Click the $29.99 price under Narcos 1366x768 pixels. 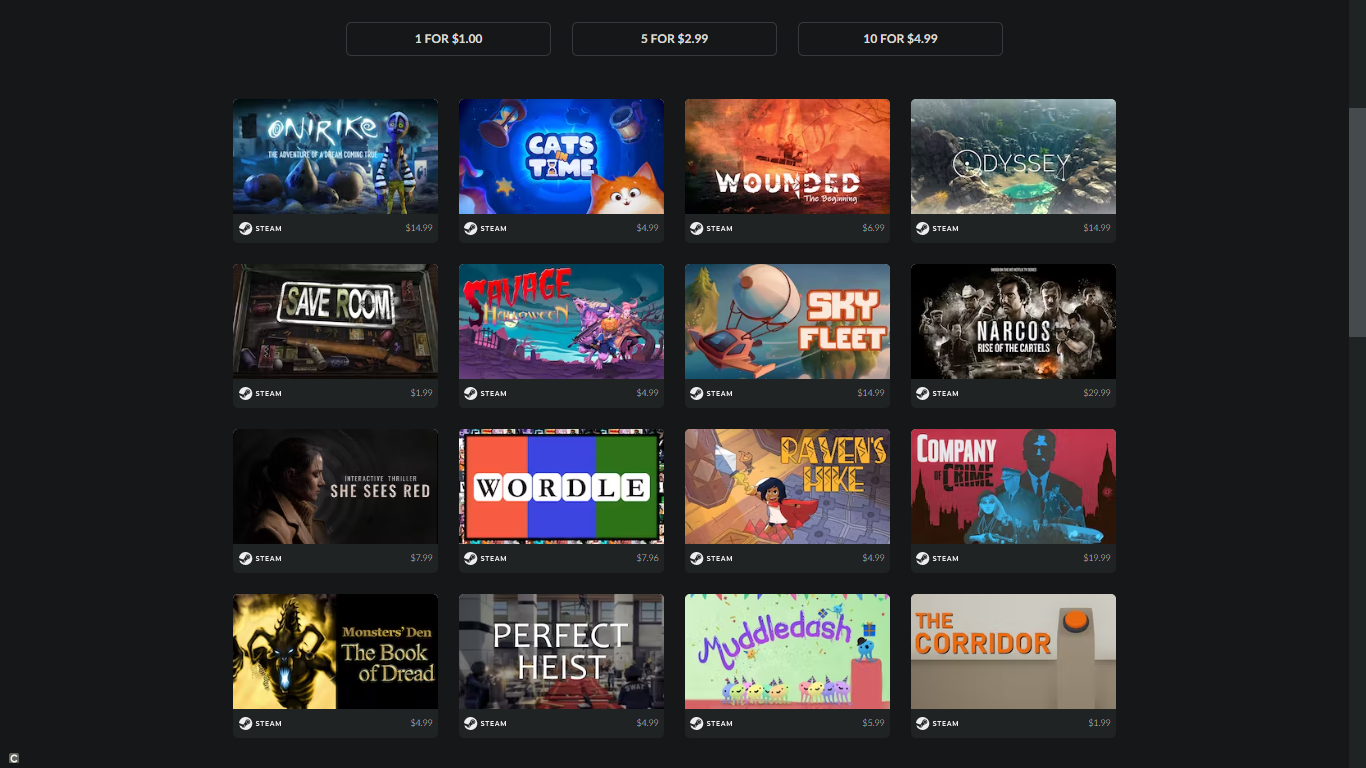(x=1097, y=393)
